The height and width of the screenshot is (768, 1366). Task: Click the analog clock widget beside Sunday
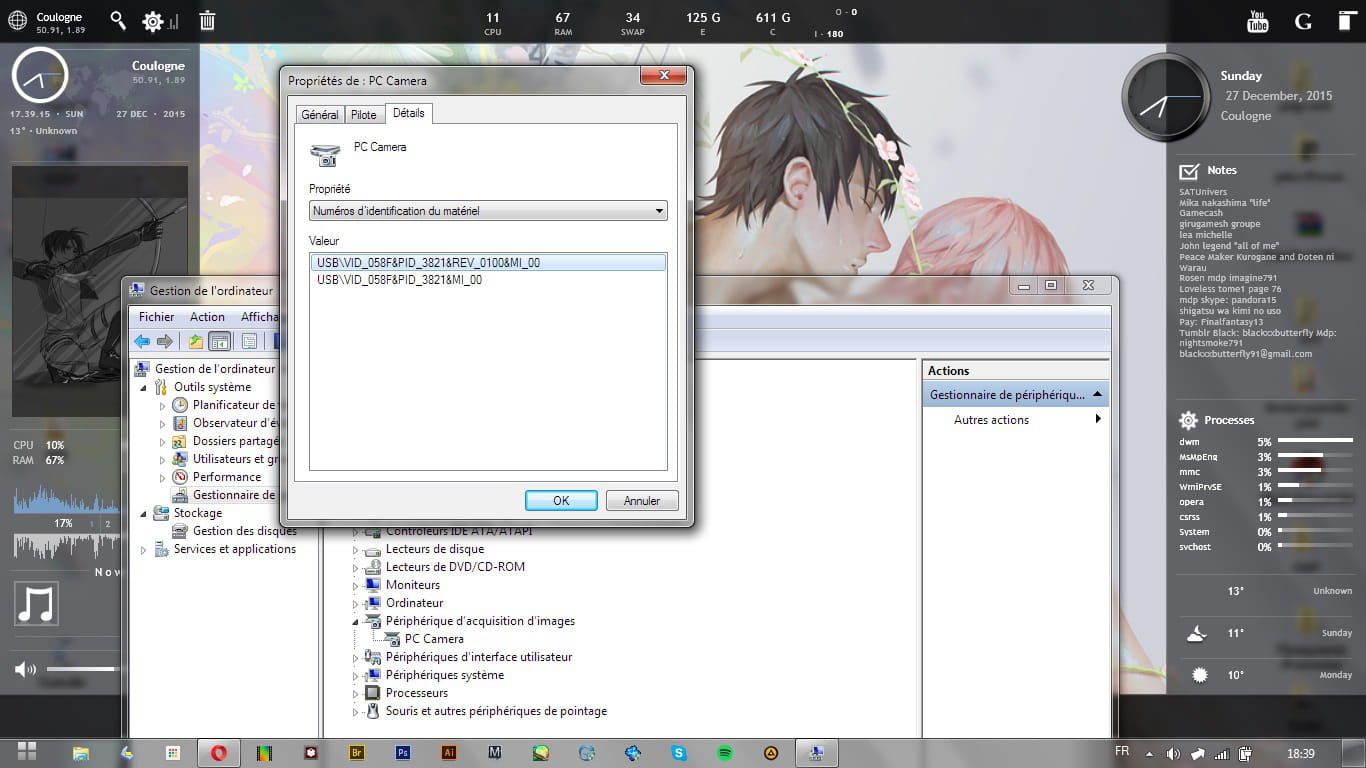(1166, 97)
